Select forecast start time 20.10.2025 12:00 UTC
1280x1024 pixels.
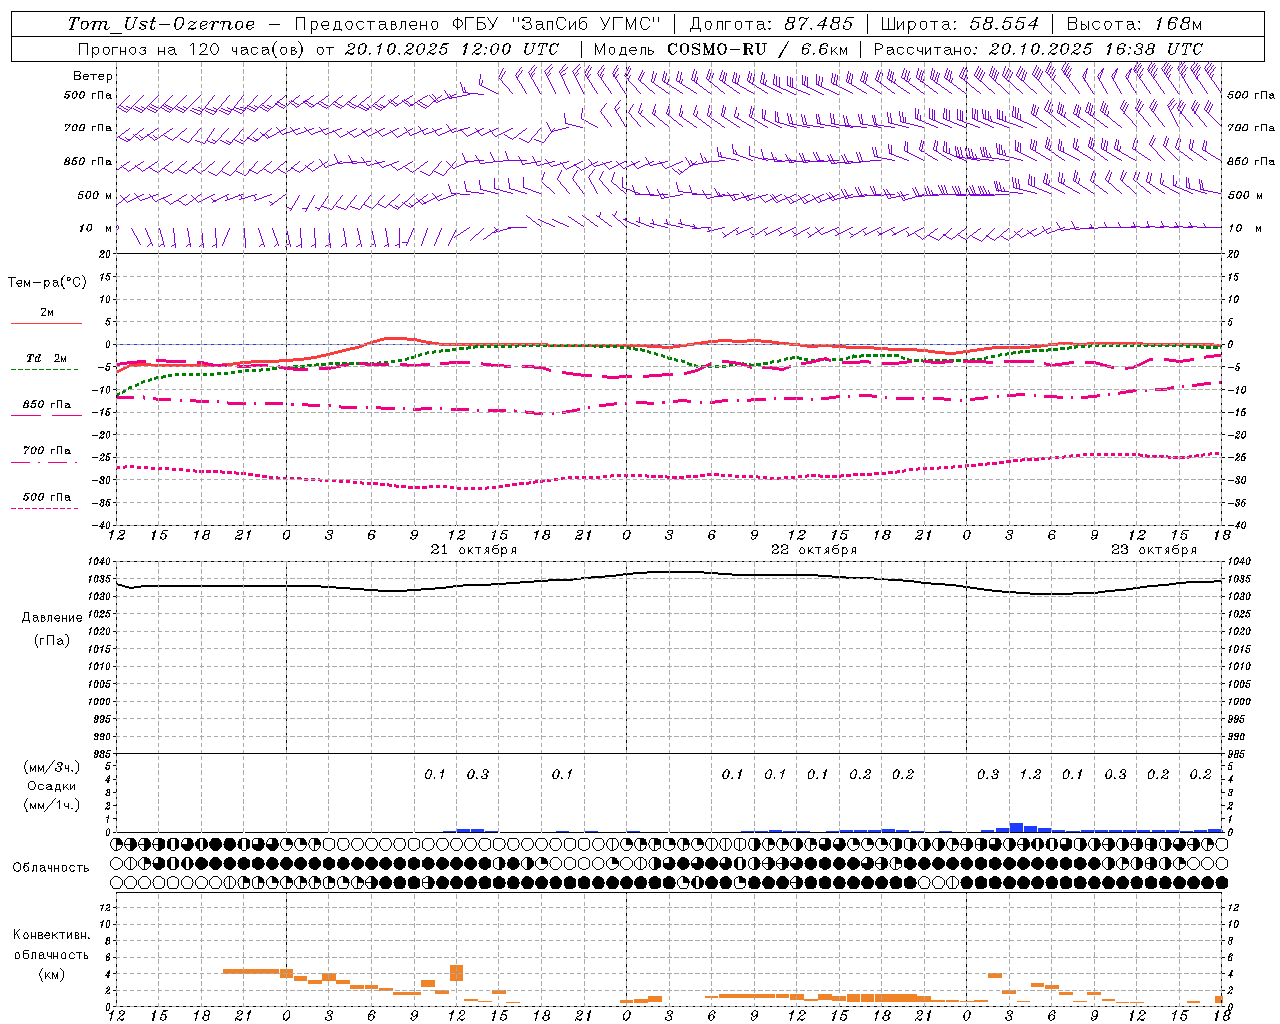(x=452, y=49)
